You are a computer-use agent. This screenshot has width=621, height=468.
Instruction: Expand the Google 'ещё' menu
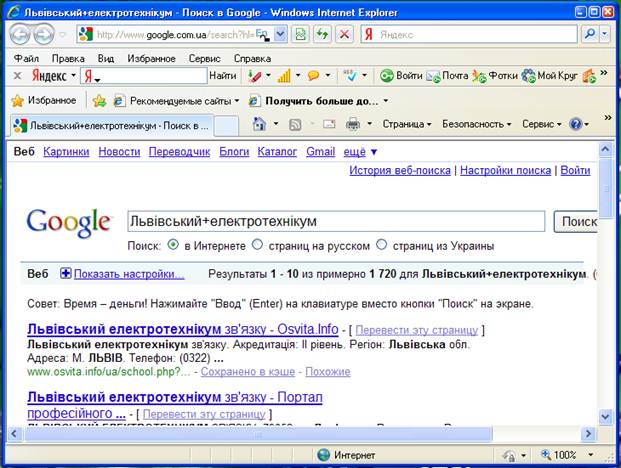(x=360, y=152)
